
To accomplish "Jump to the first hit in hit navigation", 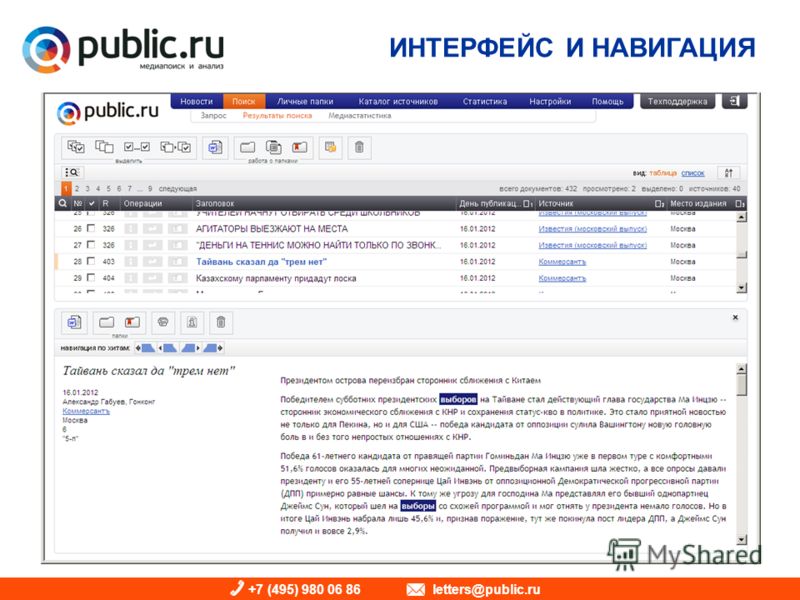I will 145,348.
